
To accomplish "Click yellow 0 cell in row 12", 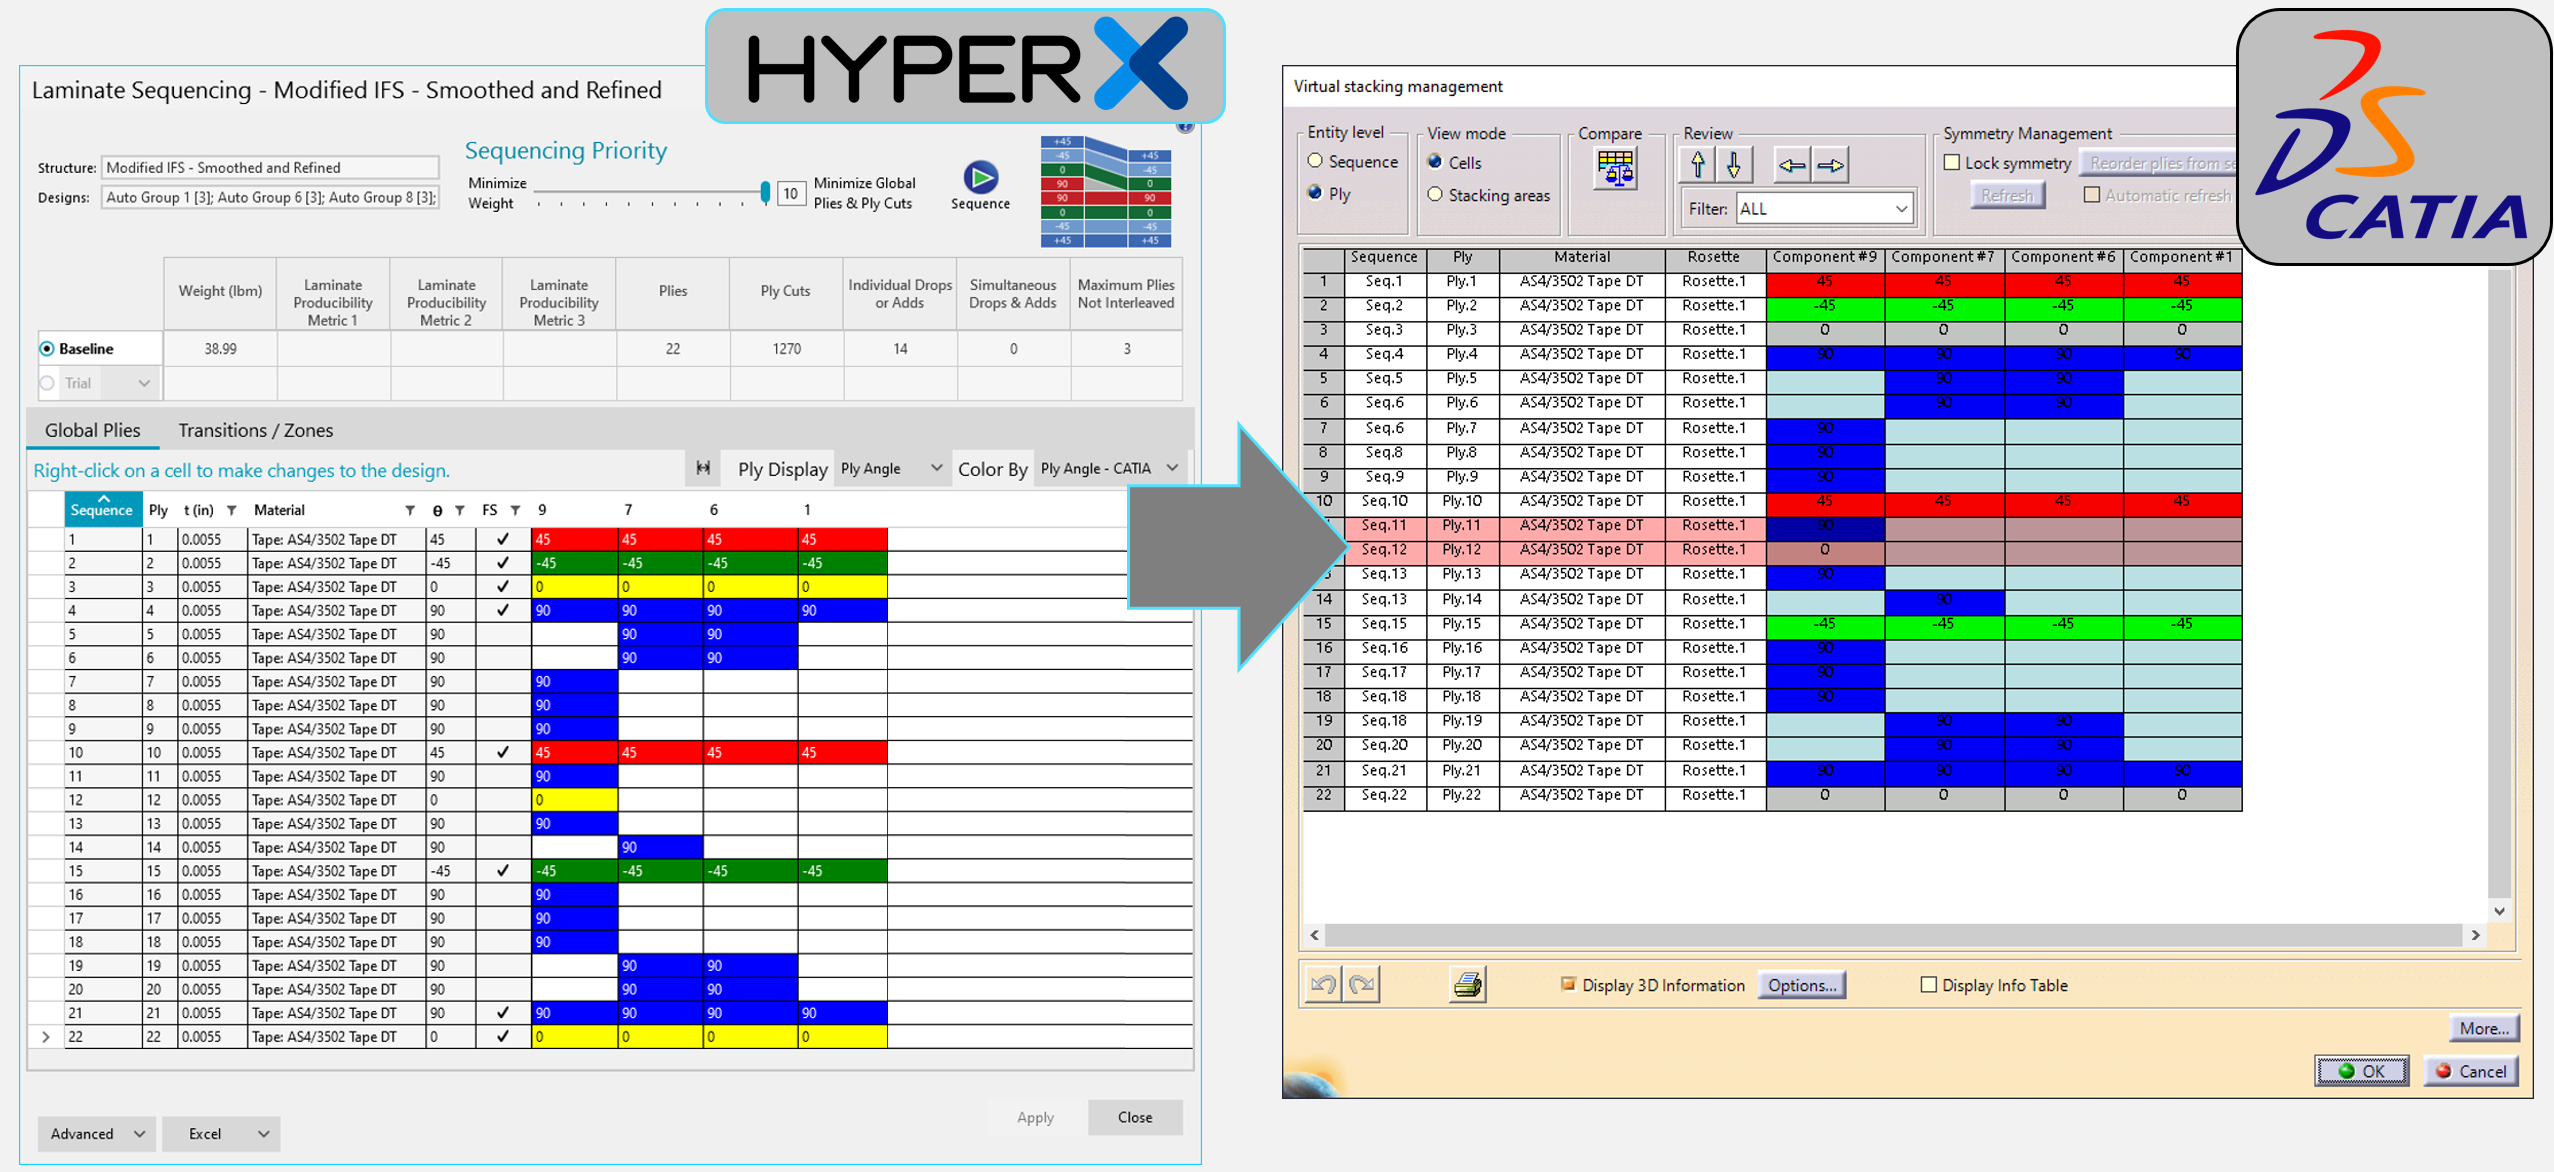I will 574,800.
